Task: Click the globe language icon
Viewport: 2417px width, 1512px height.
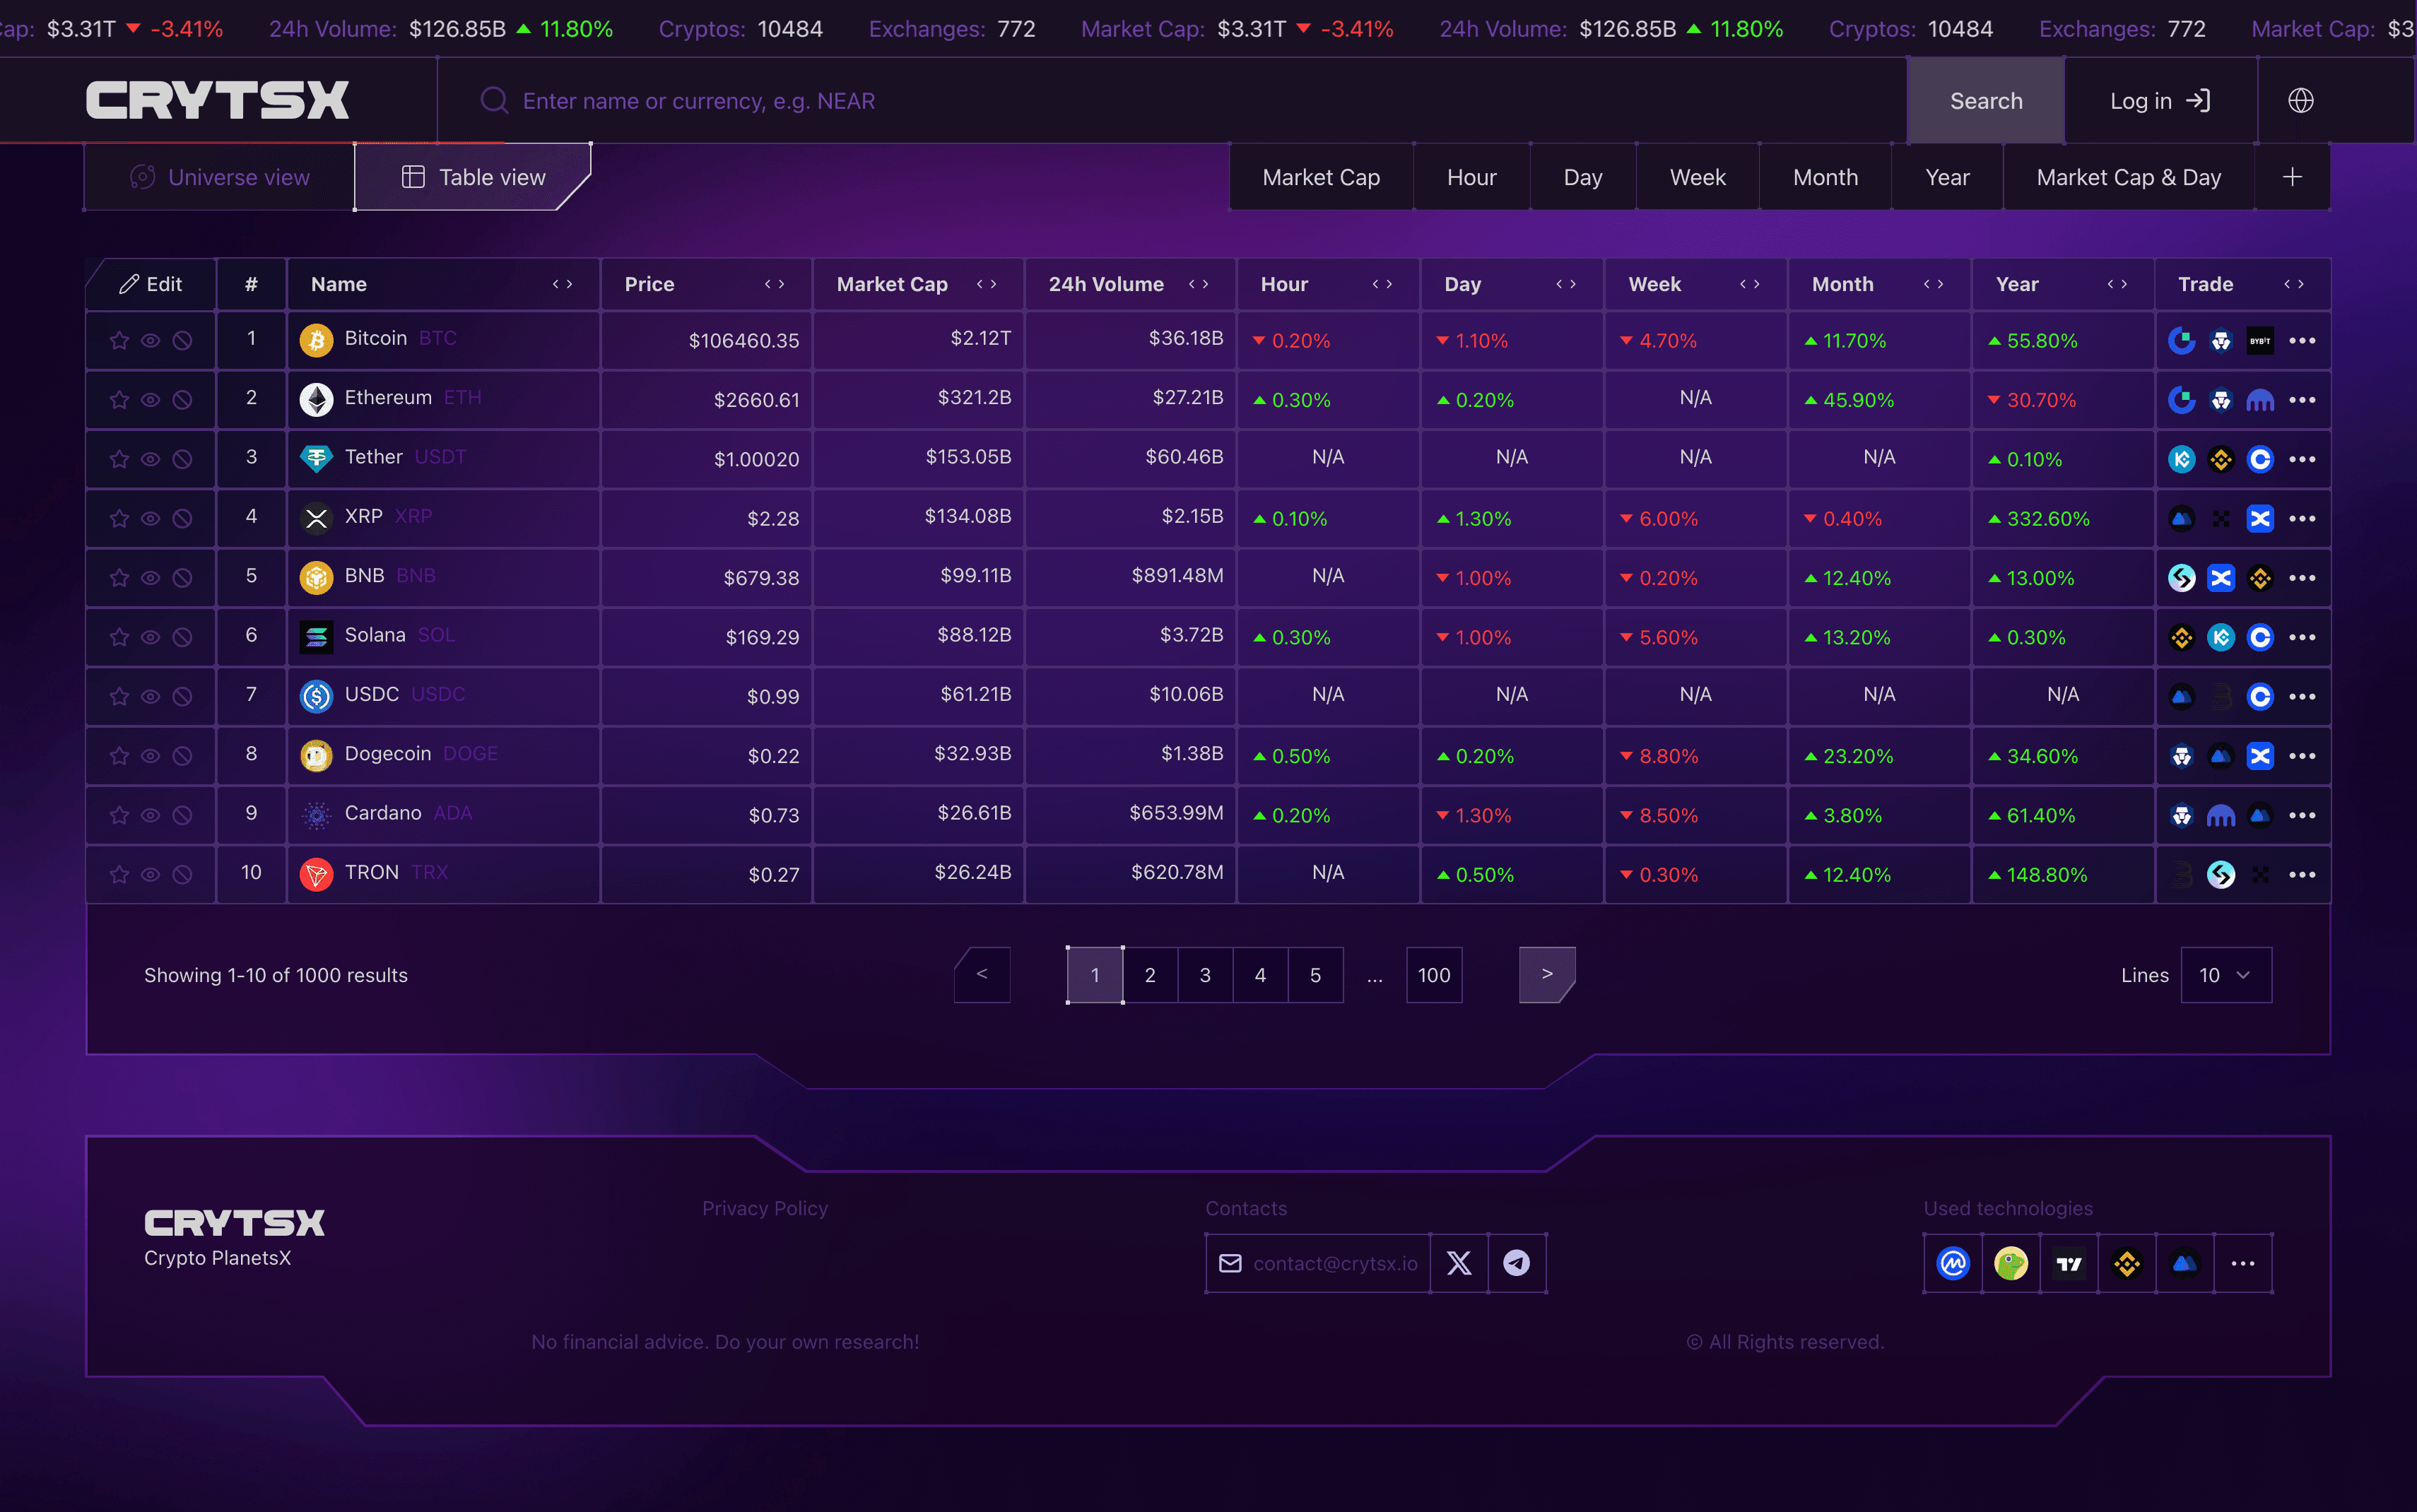Action: pos(2300,101)
